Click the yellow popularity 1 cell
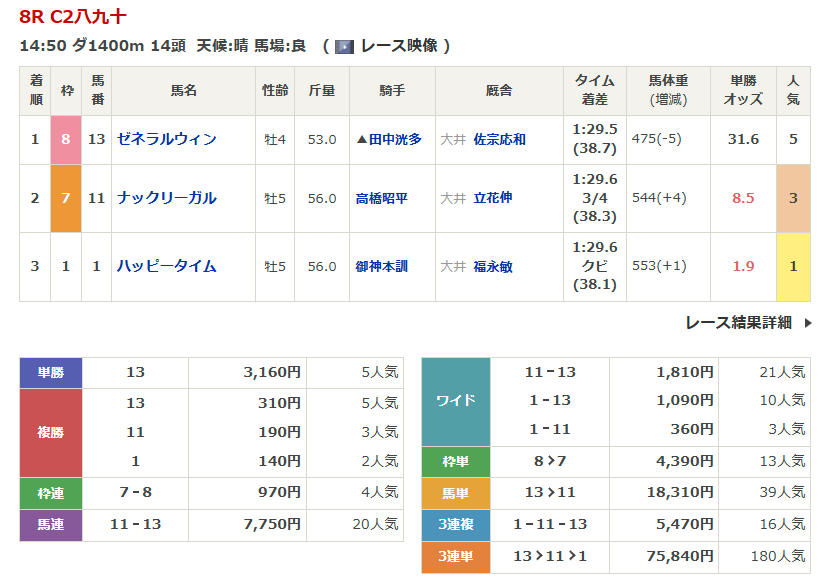 tap(793, 266)
